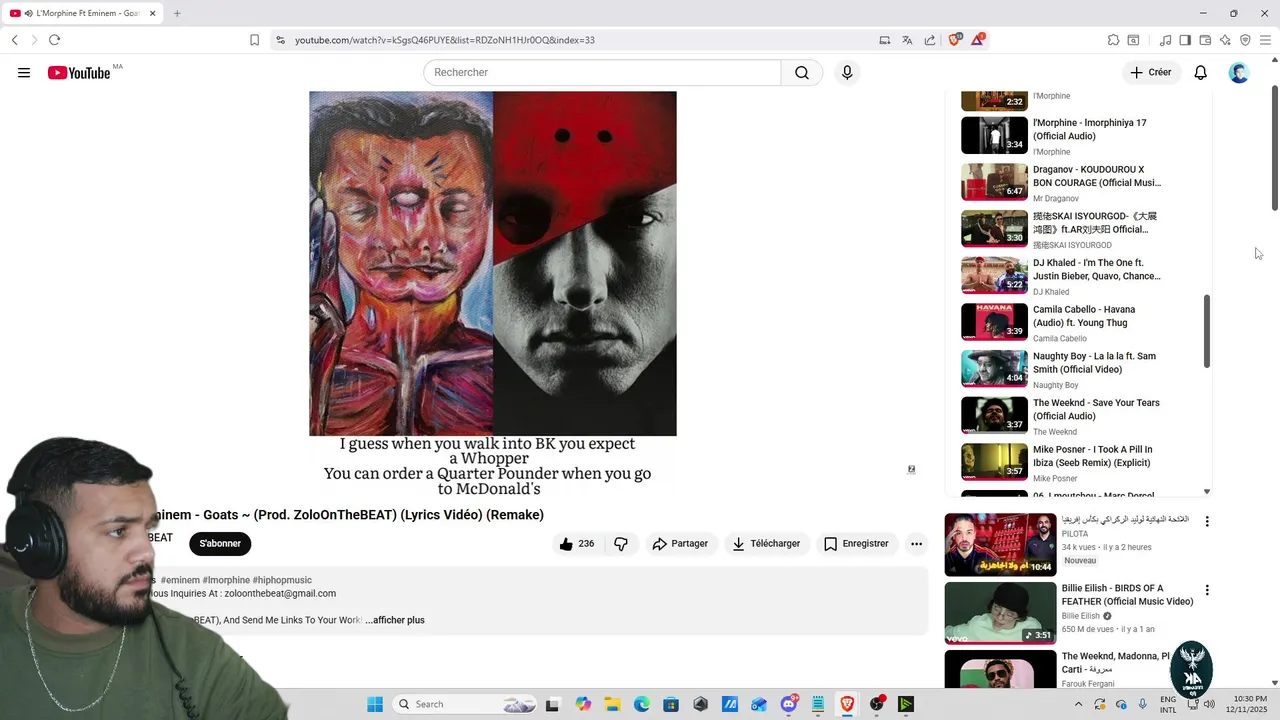1280x720 pixels.
Task: Toggle the browser sidebar panel
Action: click(x=1185, y=40)
